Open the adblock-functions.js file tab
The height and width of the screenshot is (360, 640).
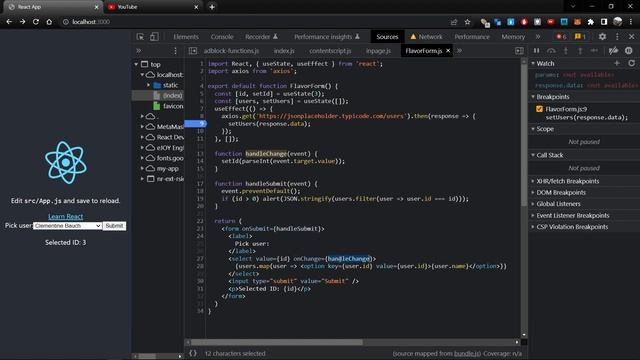(231, 51)
